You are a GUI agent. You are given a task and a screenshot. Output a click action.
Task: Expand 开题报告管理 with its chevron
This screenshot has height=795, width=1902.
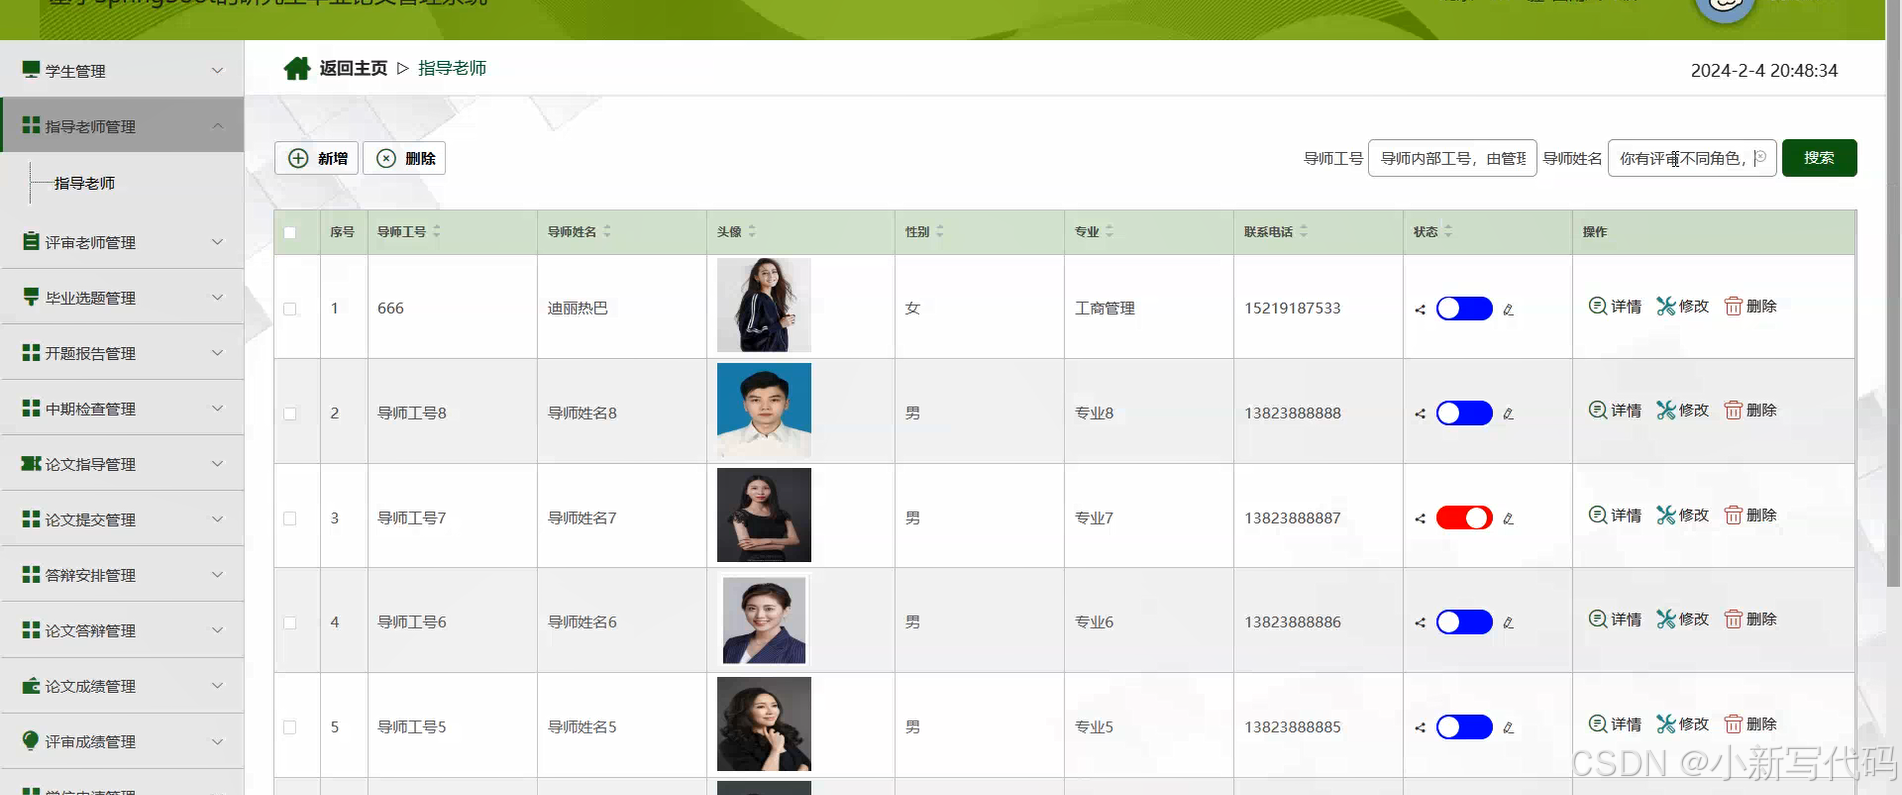(x=217, y=352)
